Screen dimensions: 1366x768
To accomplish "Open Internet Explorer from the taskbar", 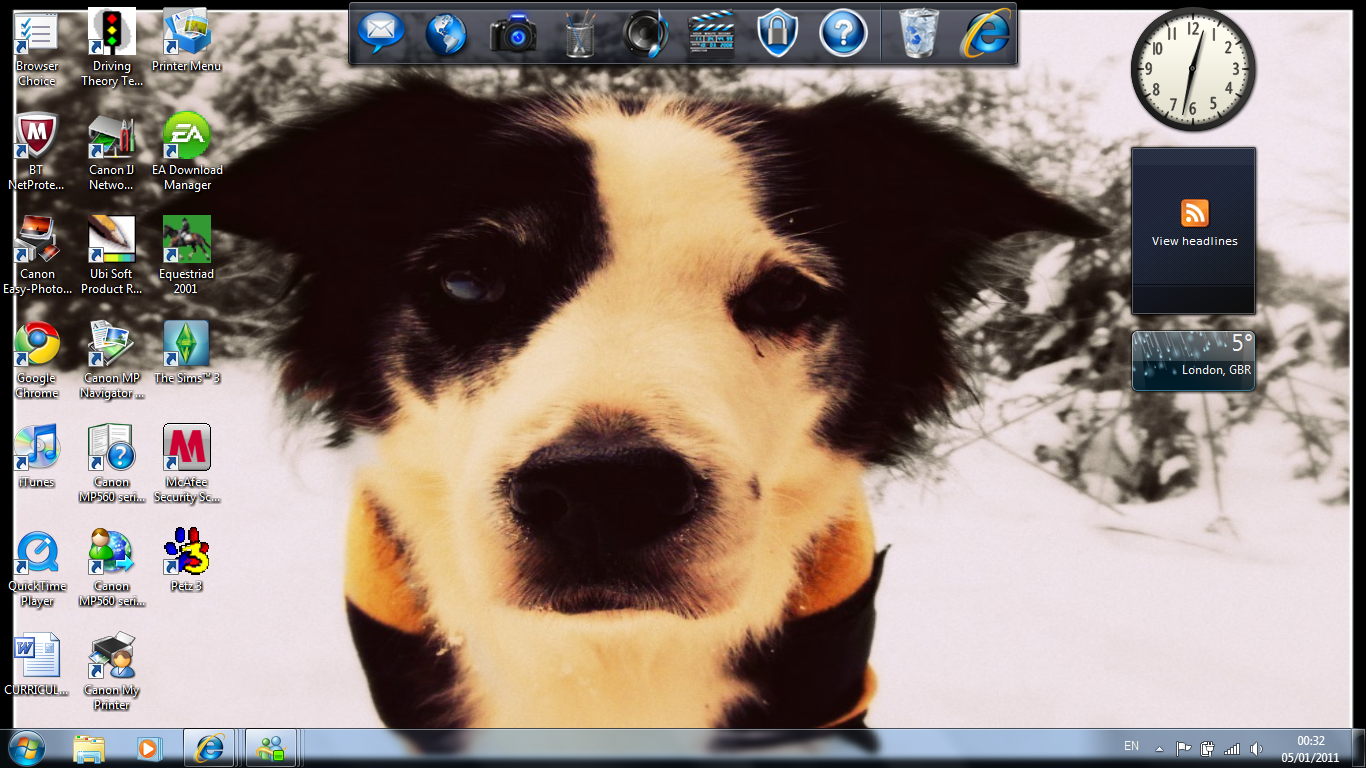I will pos(209,748).
